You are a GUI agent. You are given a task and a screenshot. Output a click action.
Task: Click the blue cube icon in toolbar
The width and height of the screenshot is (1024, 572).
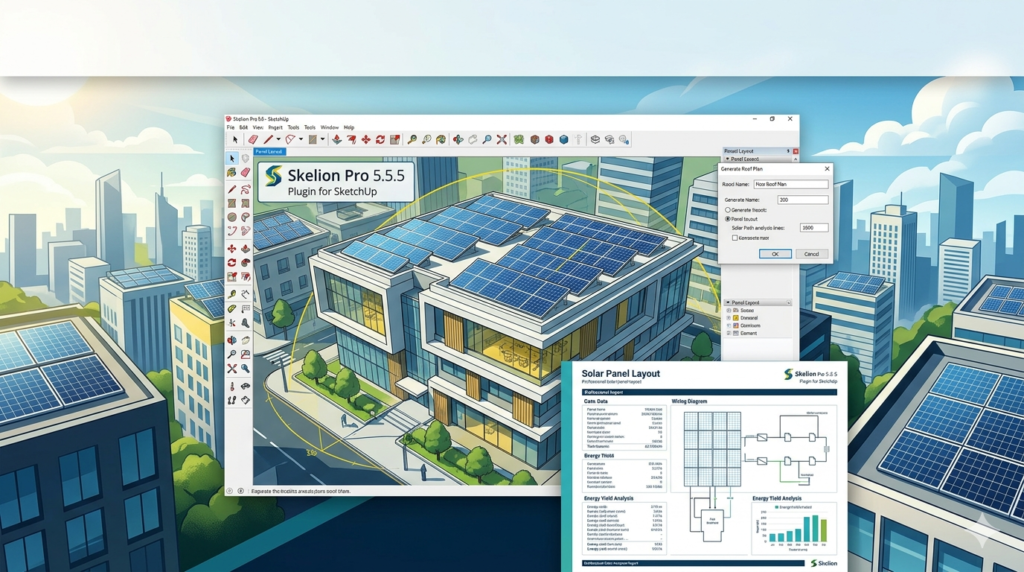click(564, 140)
